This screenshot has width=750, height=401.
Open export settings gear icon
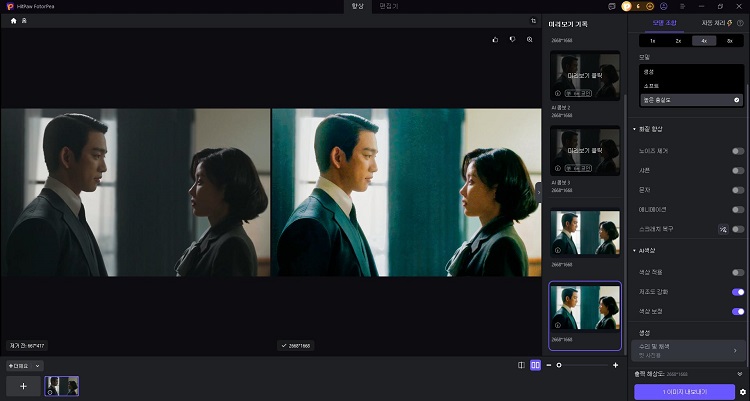point(743,392)
